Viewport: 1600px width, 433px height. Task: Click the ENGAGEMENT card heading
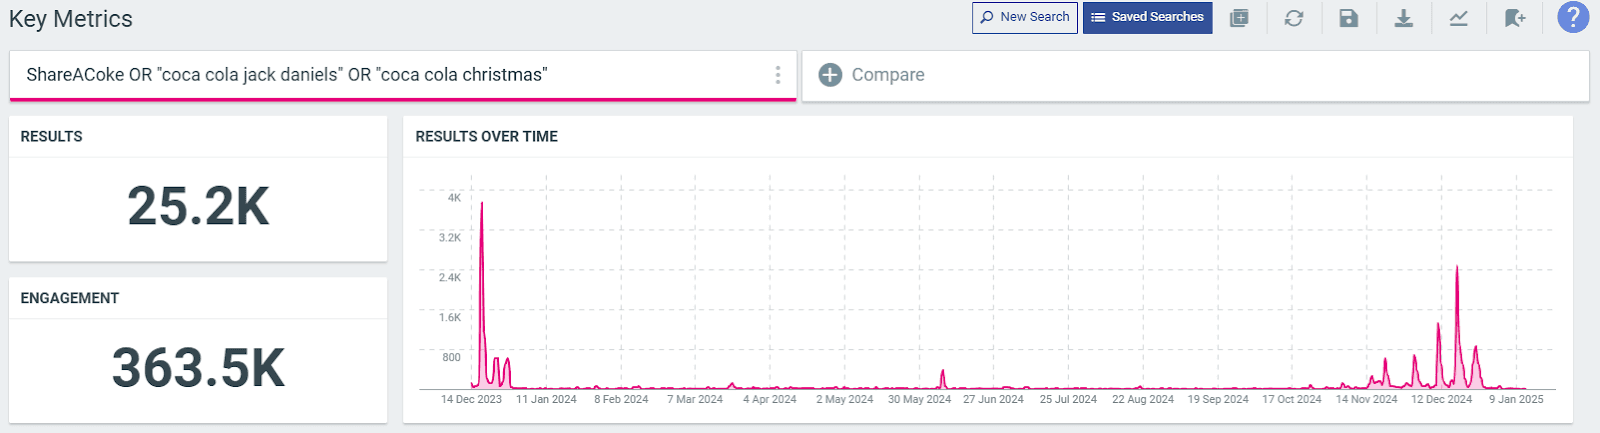(x=70, y=298)
